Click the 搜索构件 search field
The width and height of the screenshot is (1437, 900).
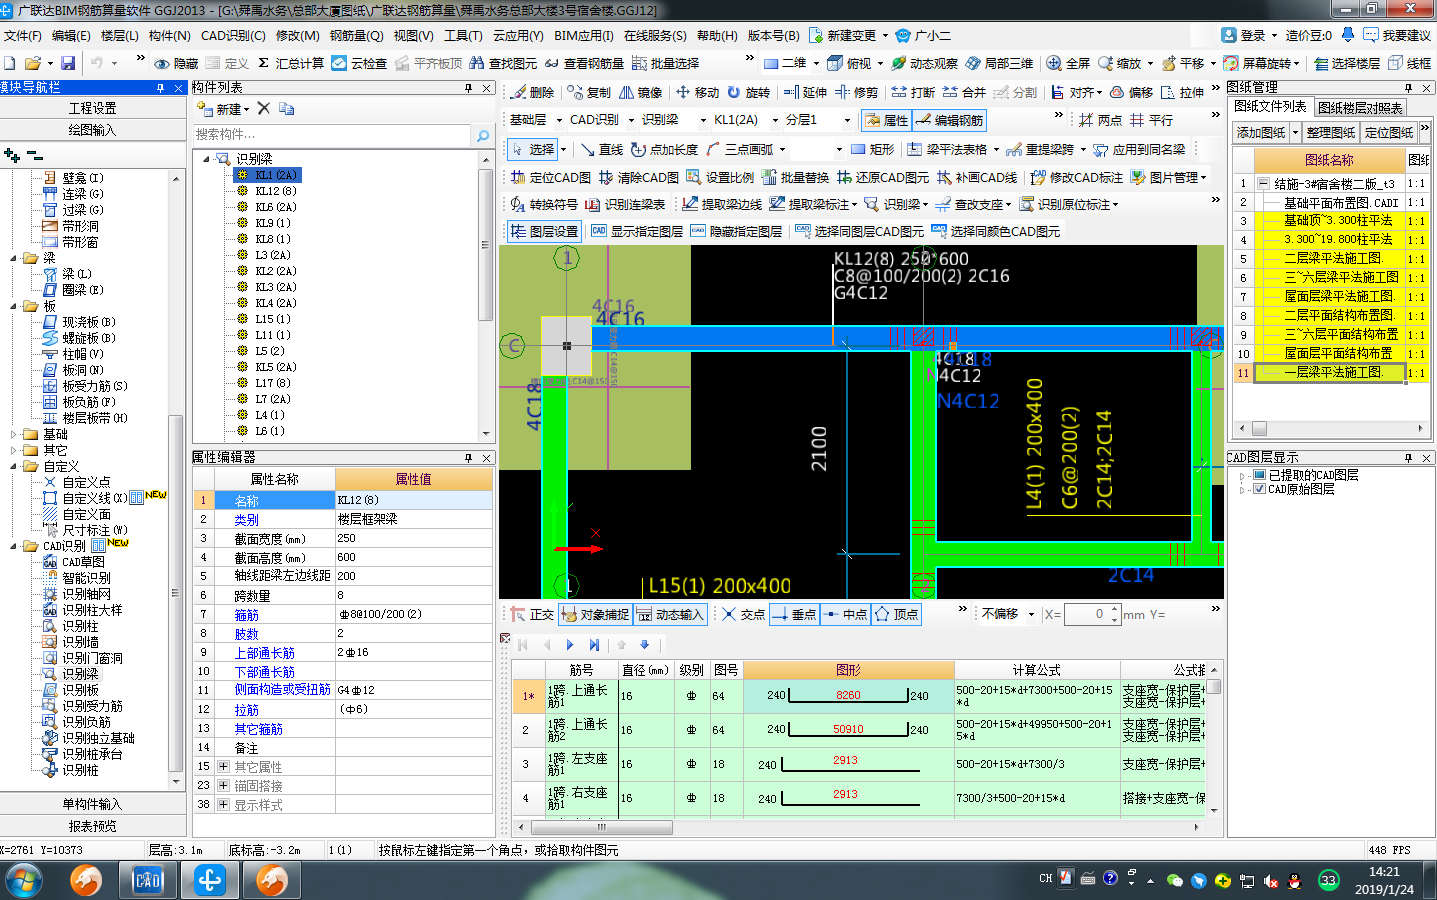[332, 135]
